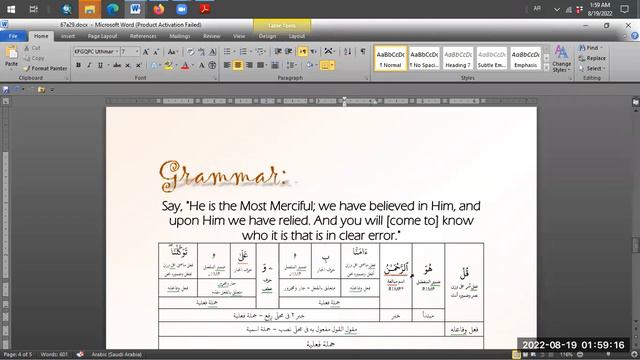Open the File tab

[x=13, y=36]
